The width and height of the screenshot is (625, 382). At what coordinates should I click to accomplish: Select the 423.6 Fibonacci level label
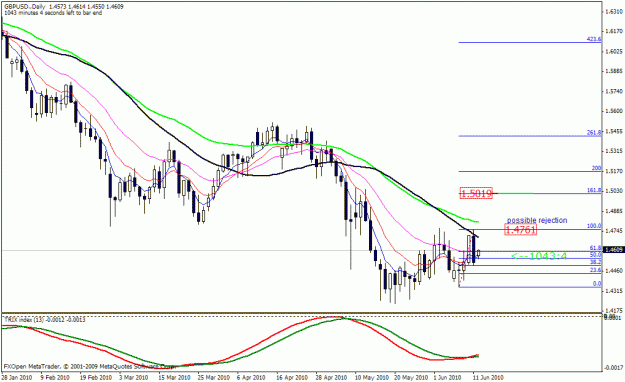[594, 39]
